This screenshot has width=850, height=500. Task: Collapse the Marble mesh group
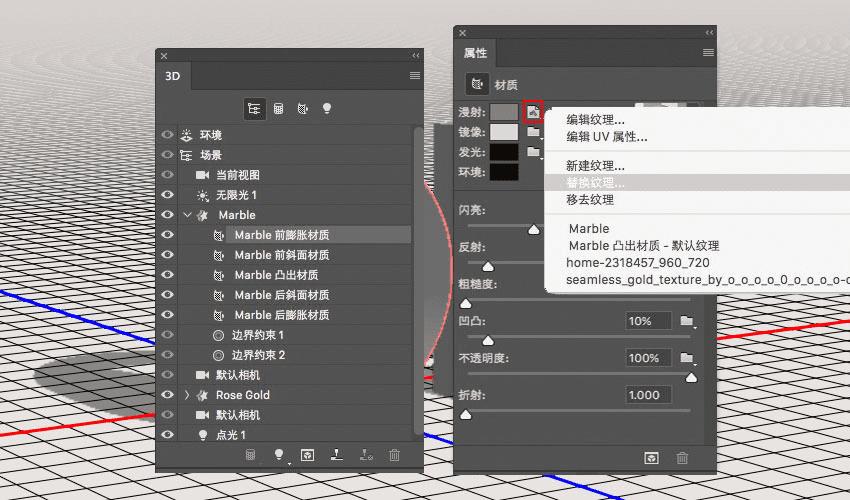pos(187,215)
